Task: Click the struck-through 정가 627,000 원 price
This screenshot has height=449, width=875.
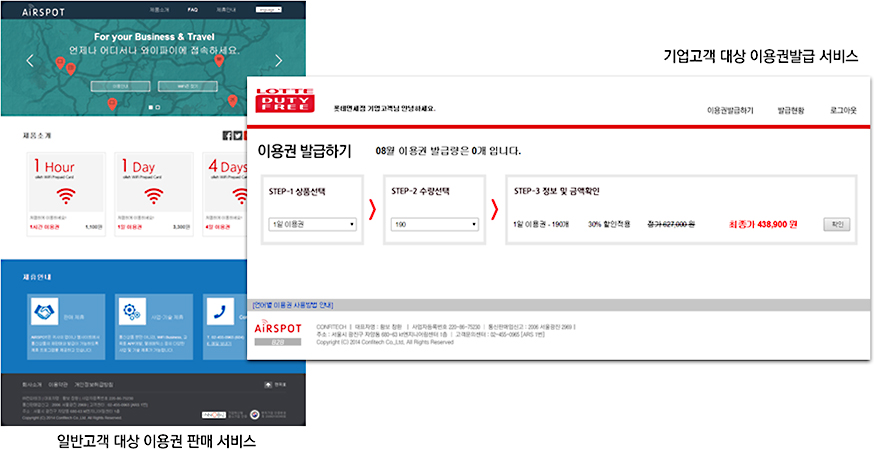Action: 671,224
